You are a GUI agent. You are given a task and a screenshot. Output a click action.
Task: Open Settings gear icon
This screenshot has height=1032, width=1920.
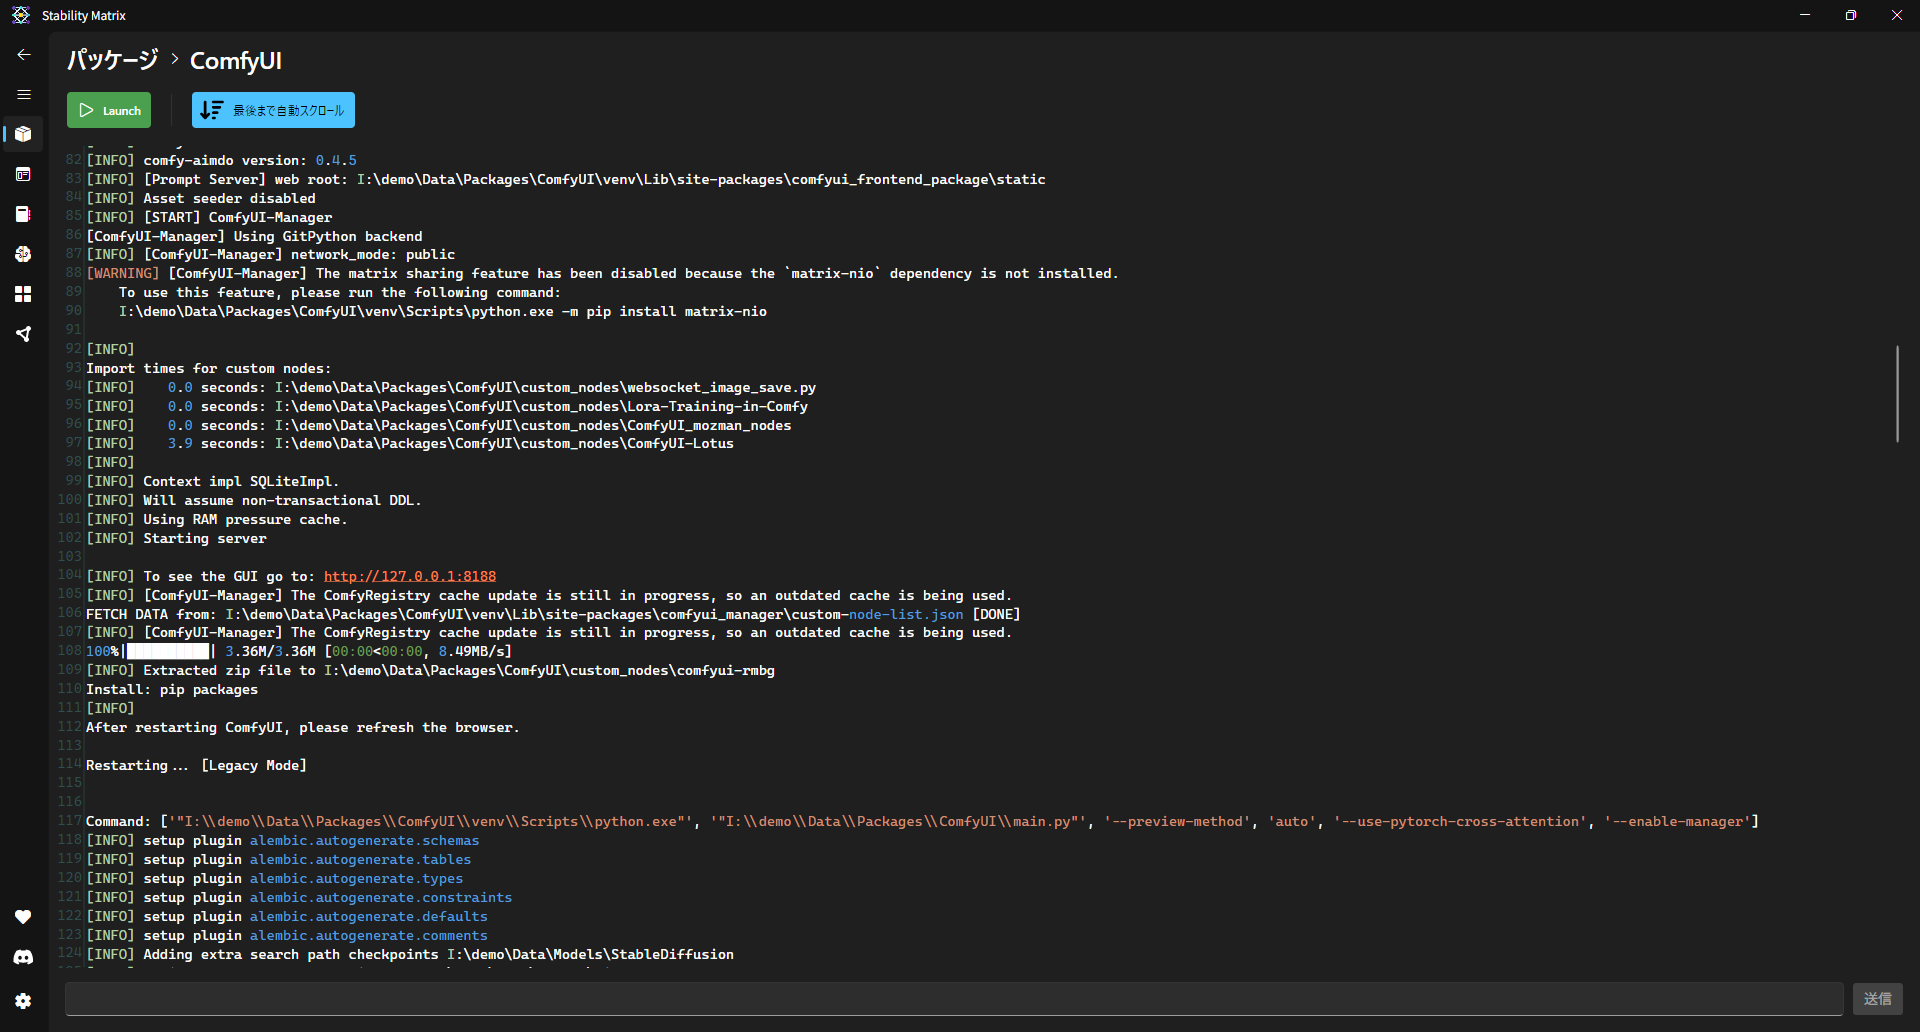point(23,1001)
